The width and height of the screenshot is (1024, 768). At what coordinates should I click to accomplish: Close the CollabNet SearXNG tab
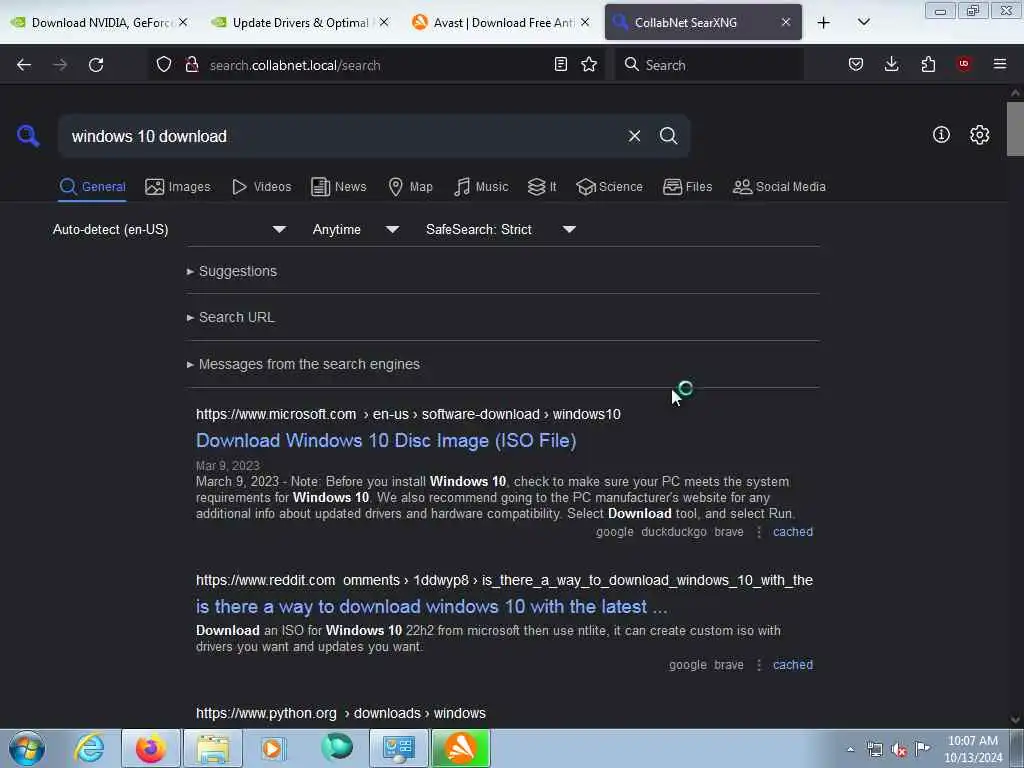[x=786, y=22]
